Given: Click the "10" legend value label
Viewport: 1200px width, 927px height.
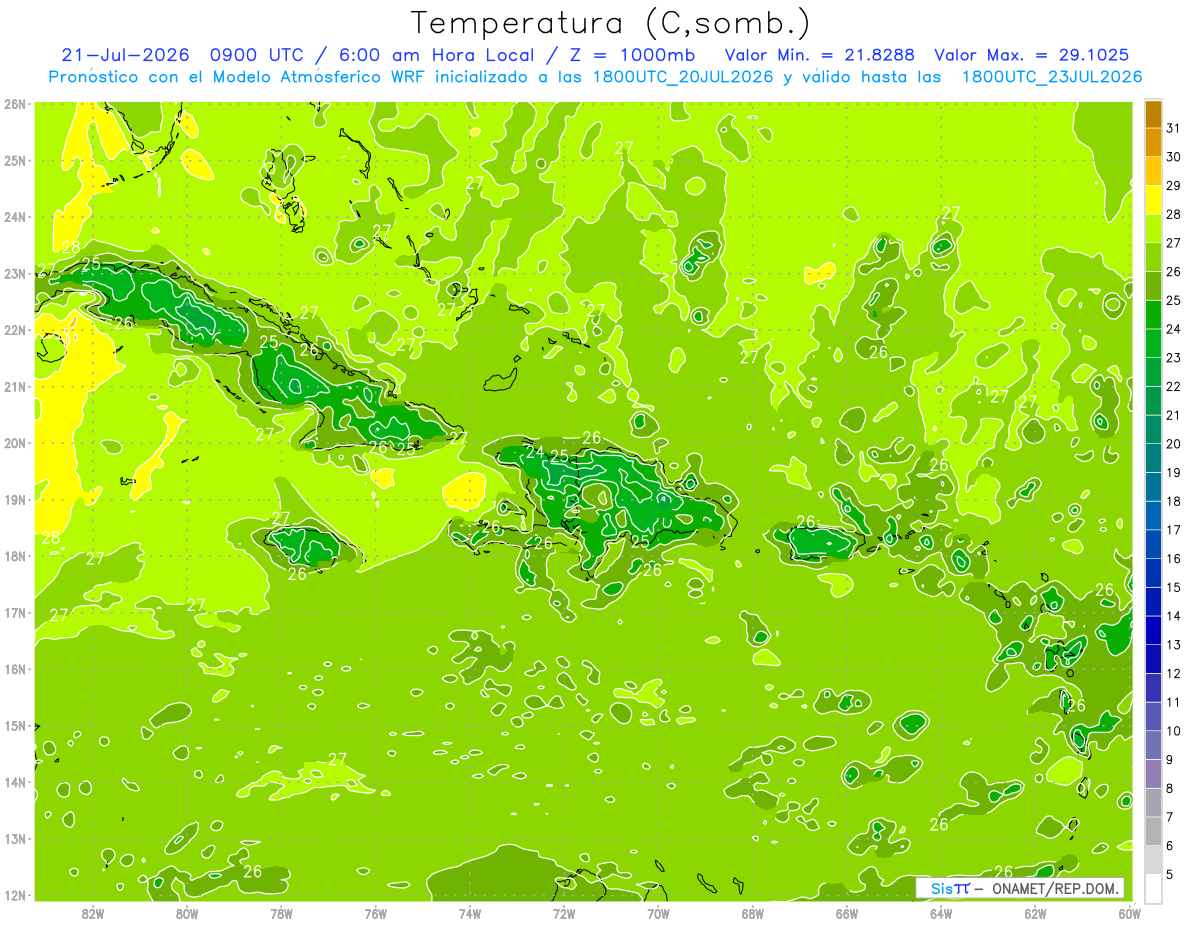Looking at the screenshot, I should point(1174,731).
